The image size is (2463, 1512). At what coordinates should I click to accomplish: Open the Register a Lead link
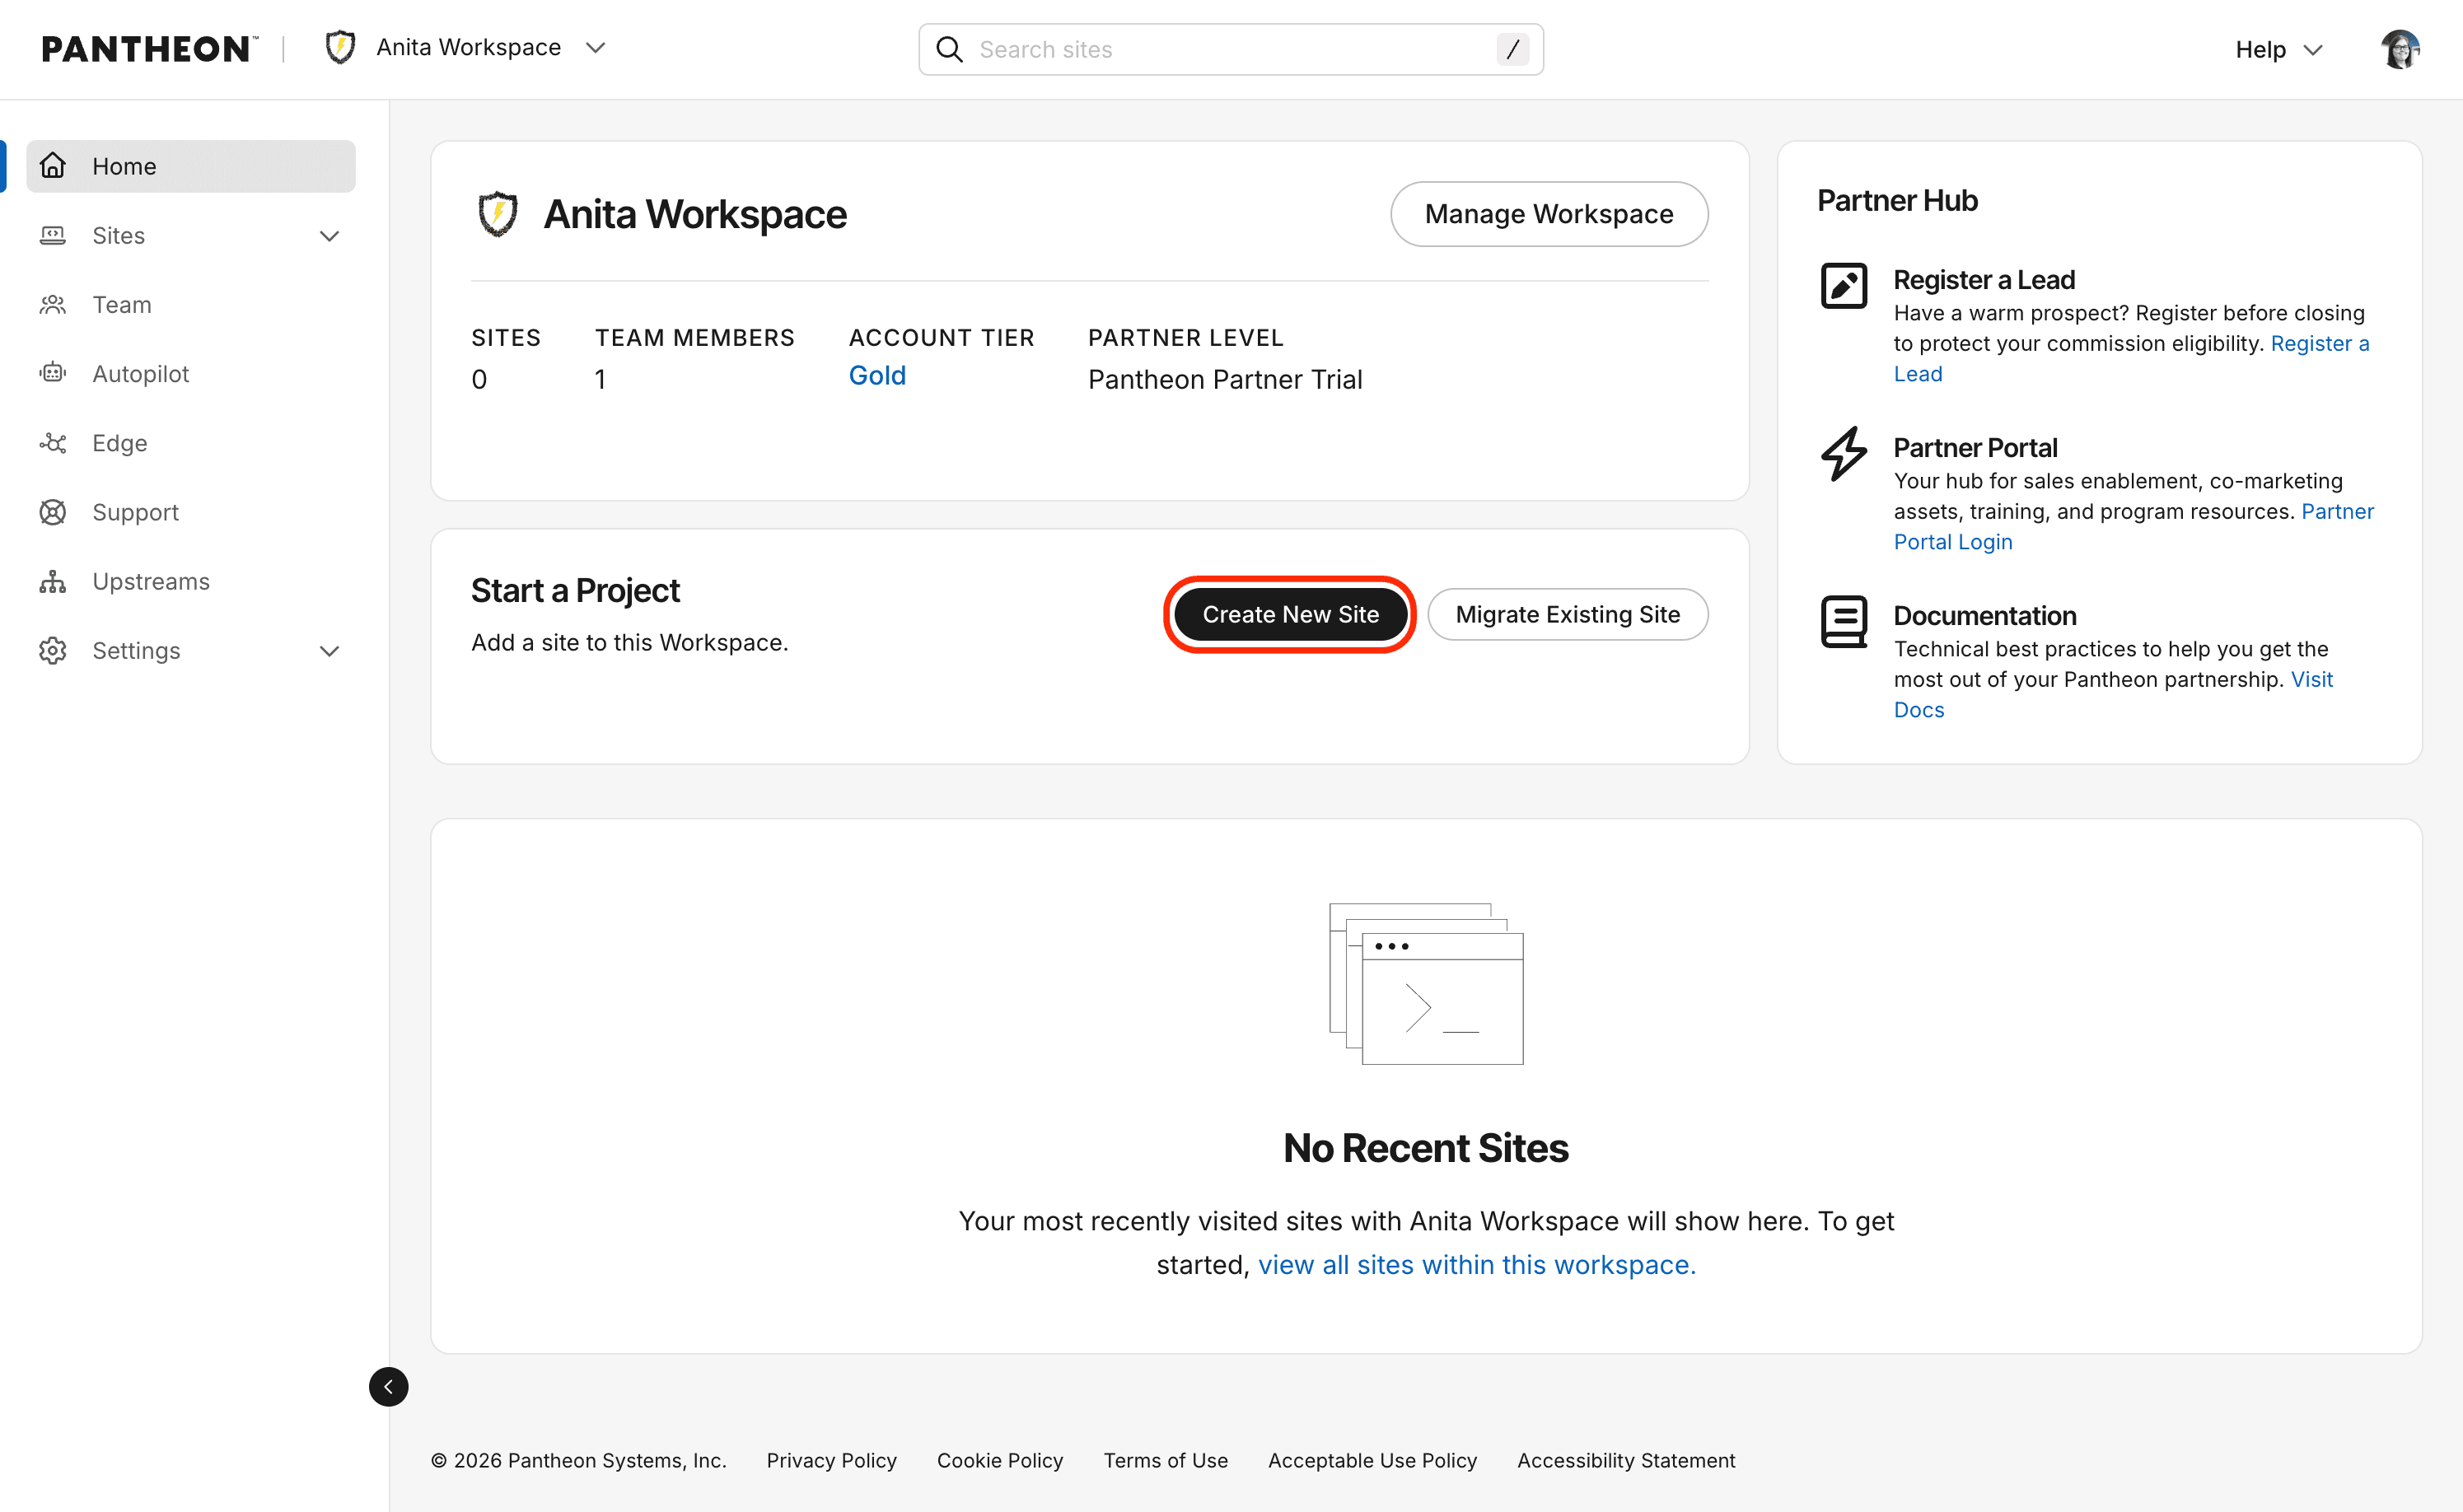pos(2319,343)
